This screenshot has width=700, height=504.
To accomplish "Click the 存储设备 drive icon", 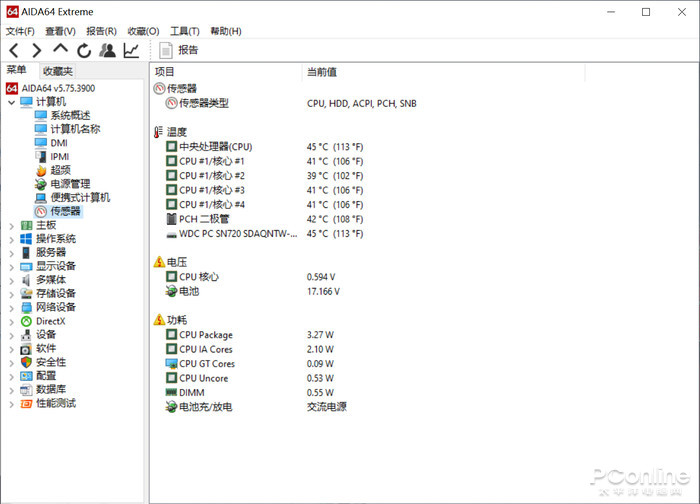I will tap(26, 294).
